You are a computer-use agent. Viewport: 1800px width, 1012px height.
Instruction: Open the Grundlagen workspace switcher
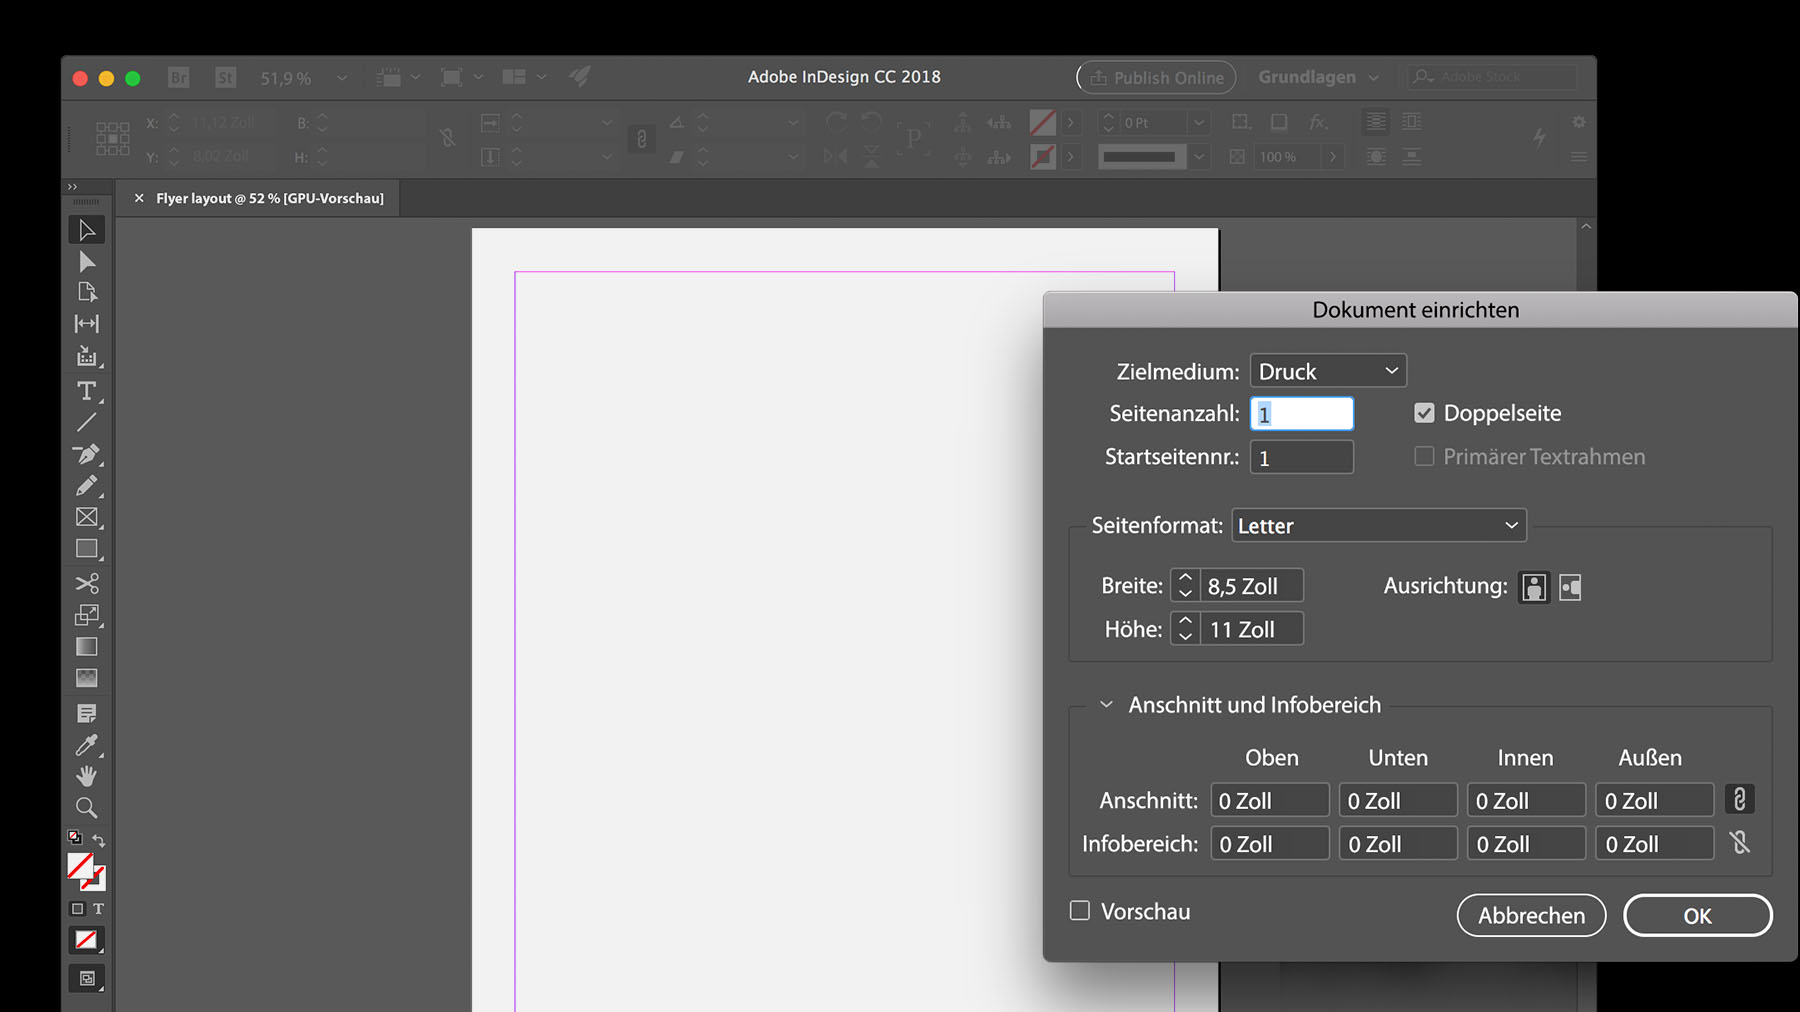point(1318,77)
